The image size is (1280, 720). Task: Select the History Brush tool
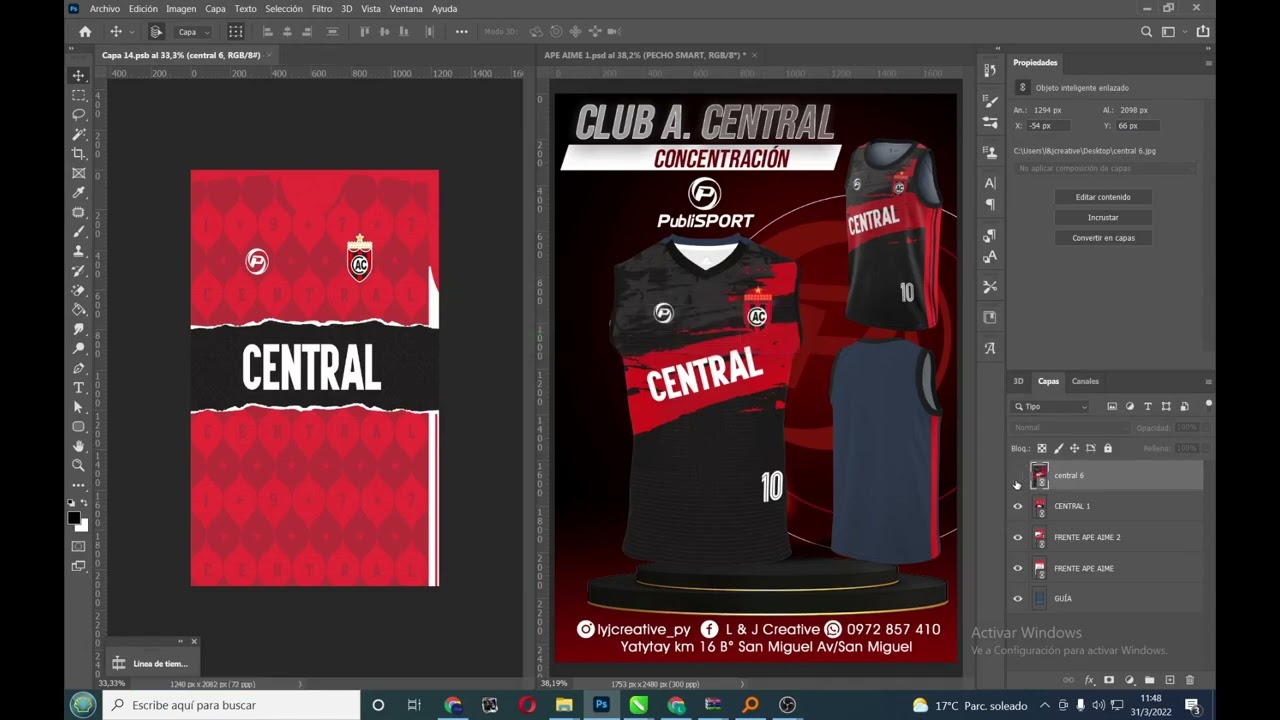pos(78,271)
